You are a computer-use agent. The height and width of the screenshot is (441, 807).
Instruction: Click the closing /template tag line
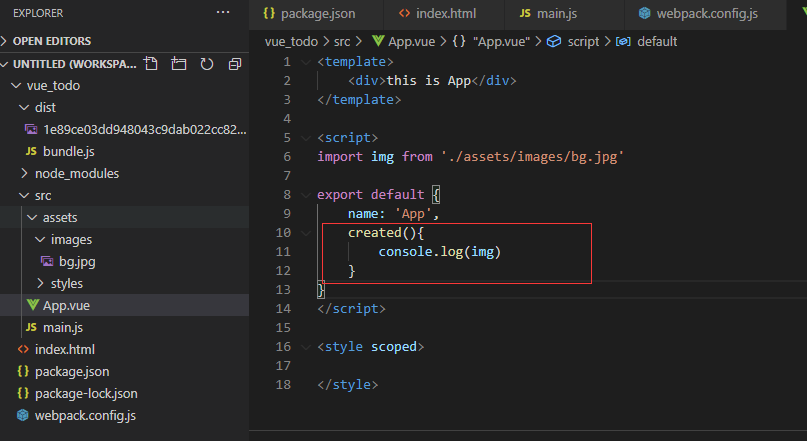[x=359, y=100]
